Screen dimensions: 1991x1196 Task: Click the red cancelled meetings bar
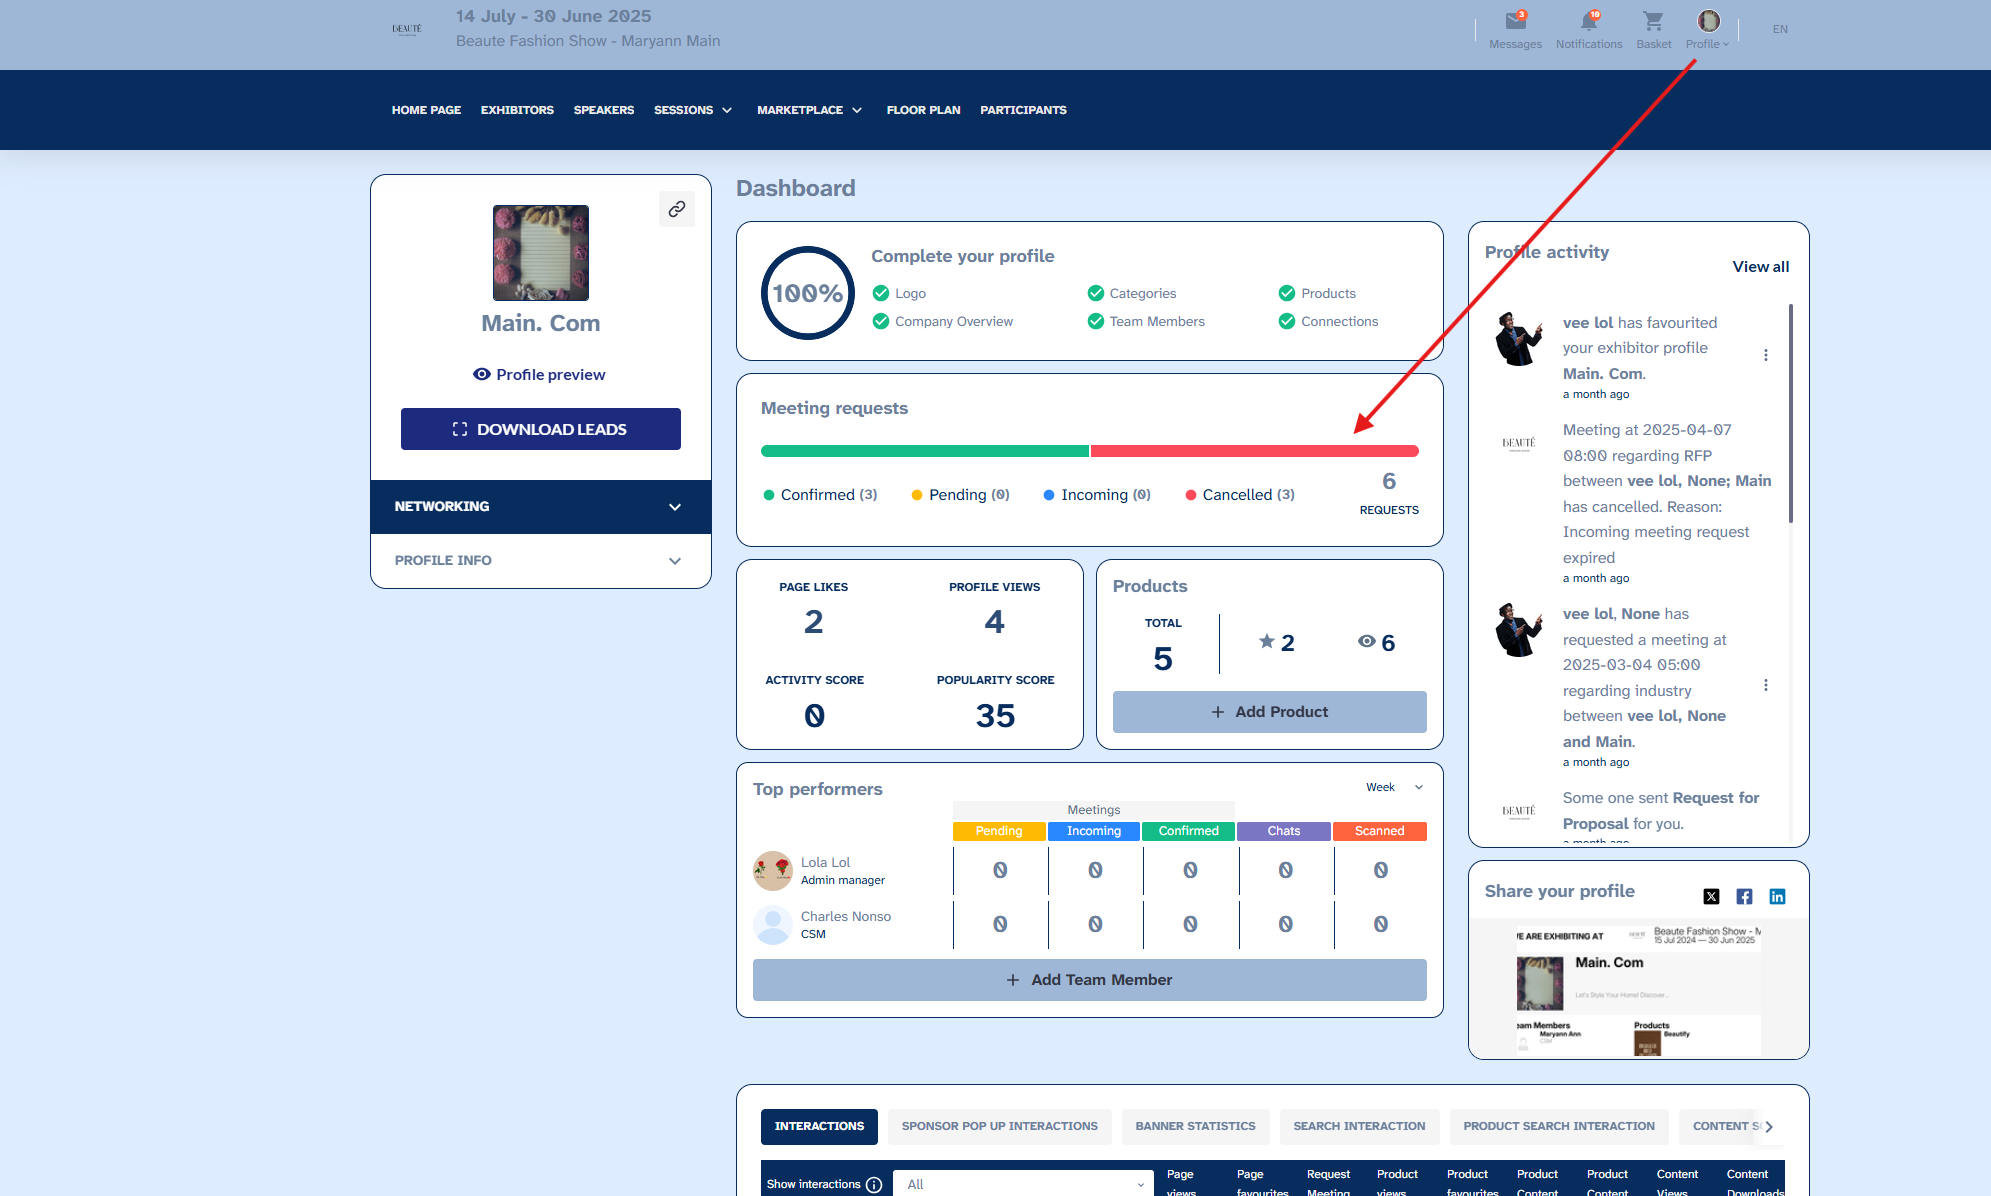[1254, 451]
